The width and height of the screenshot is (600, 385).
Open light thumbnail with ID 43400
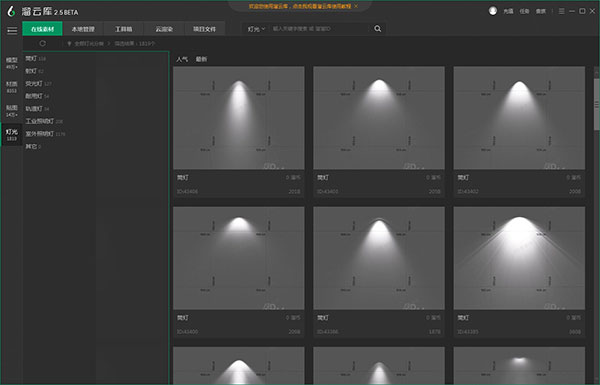tap(239, 258)
